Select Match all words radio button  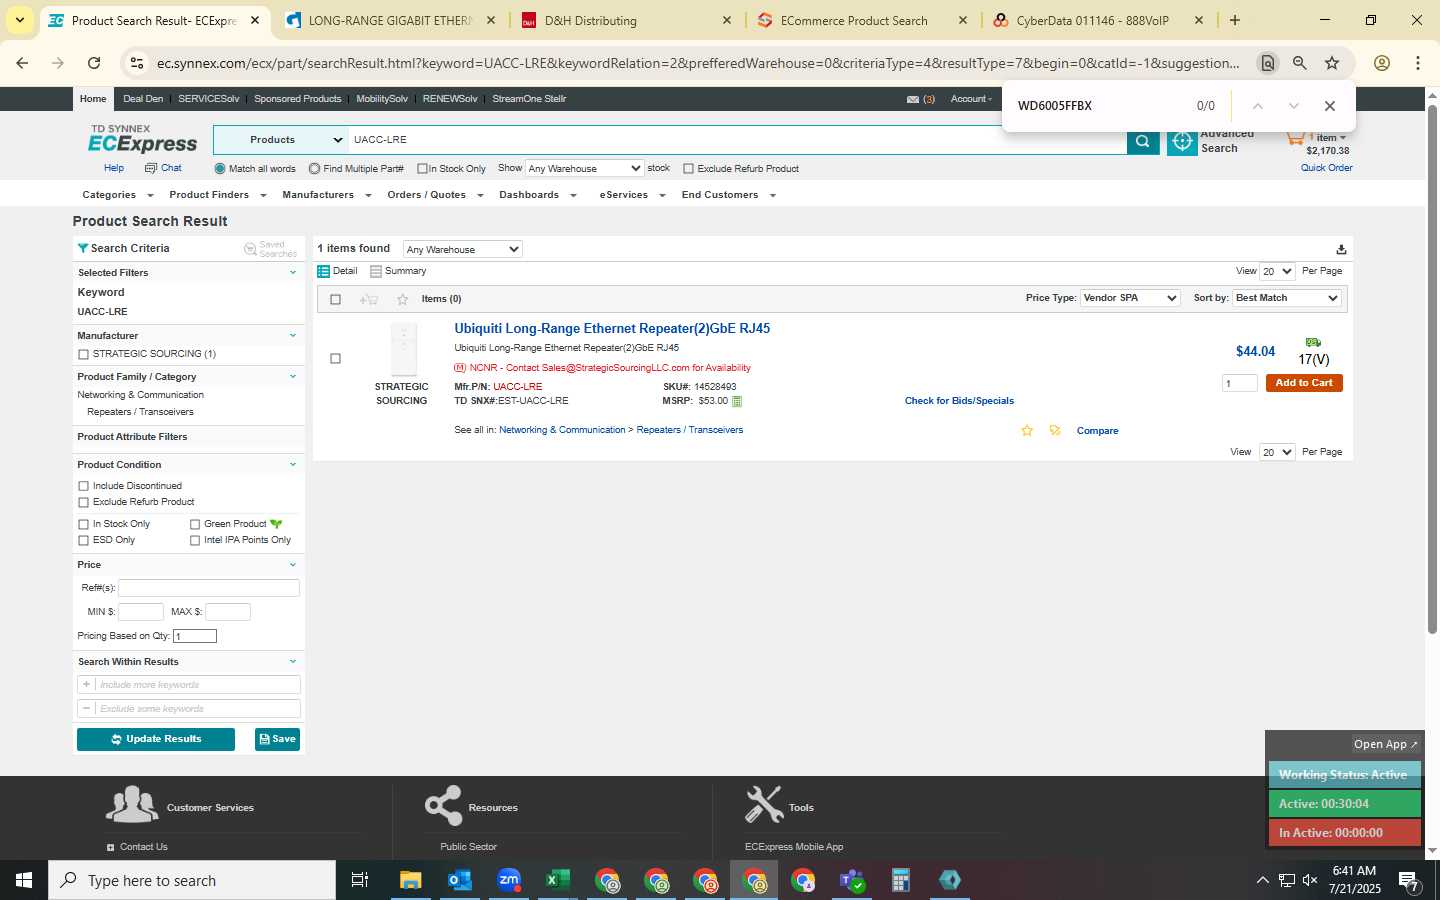click(x=220, y=168)
